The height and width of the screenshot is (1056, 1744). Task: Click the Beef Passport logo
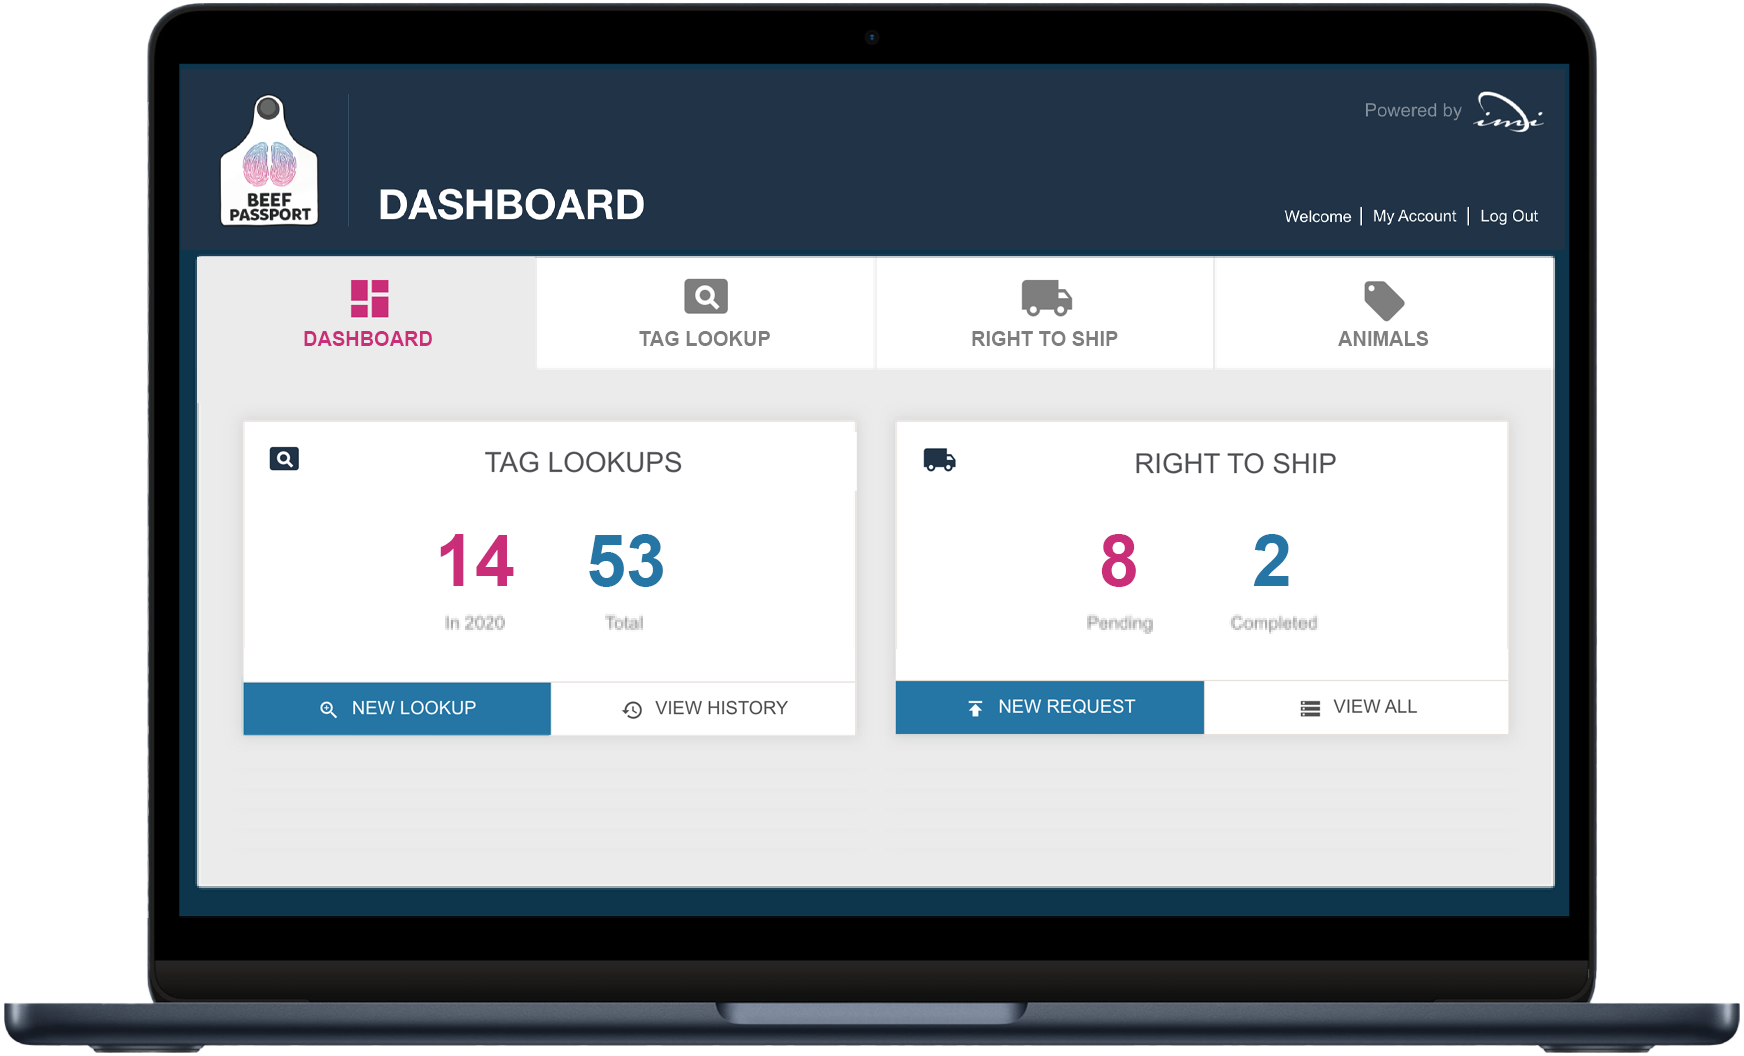[269, 163]
